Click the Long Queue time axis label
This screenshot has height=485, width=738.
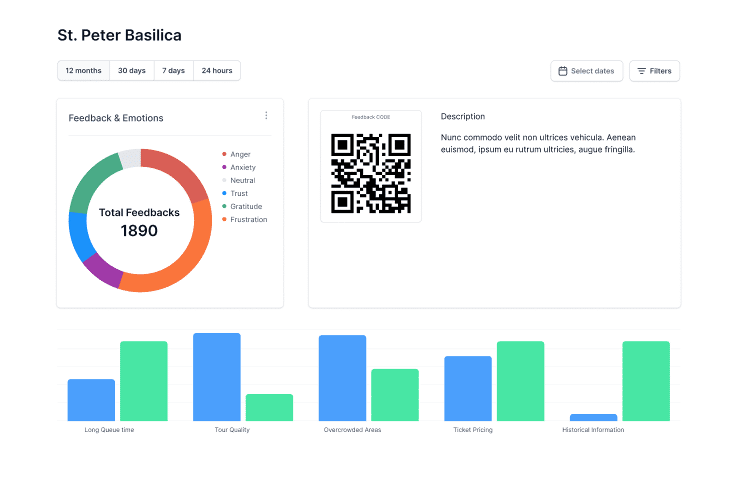click(110, 430)
